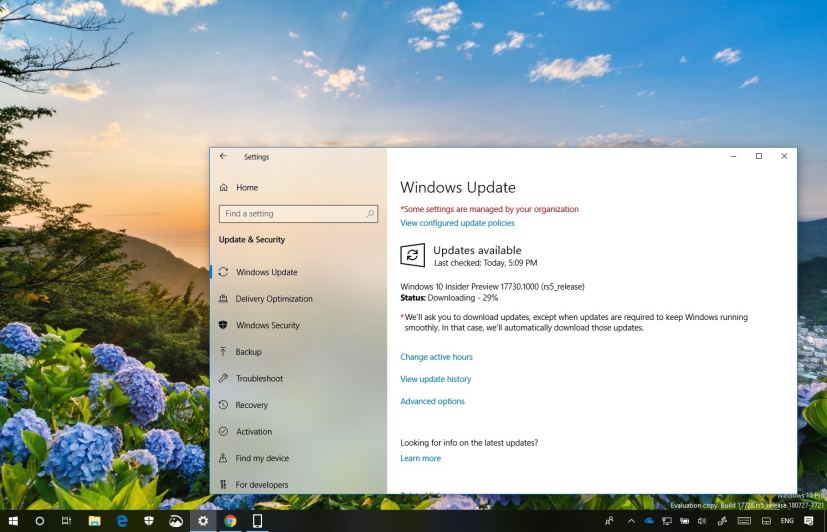Click the Recovery clock icon
The height and width of the screenshot is (532, 827).
[223, 405]
